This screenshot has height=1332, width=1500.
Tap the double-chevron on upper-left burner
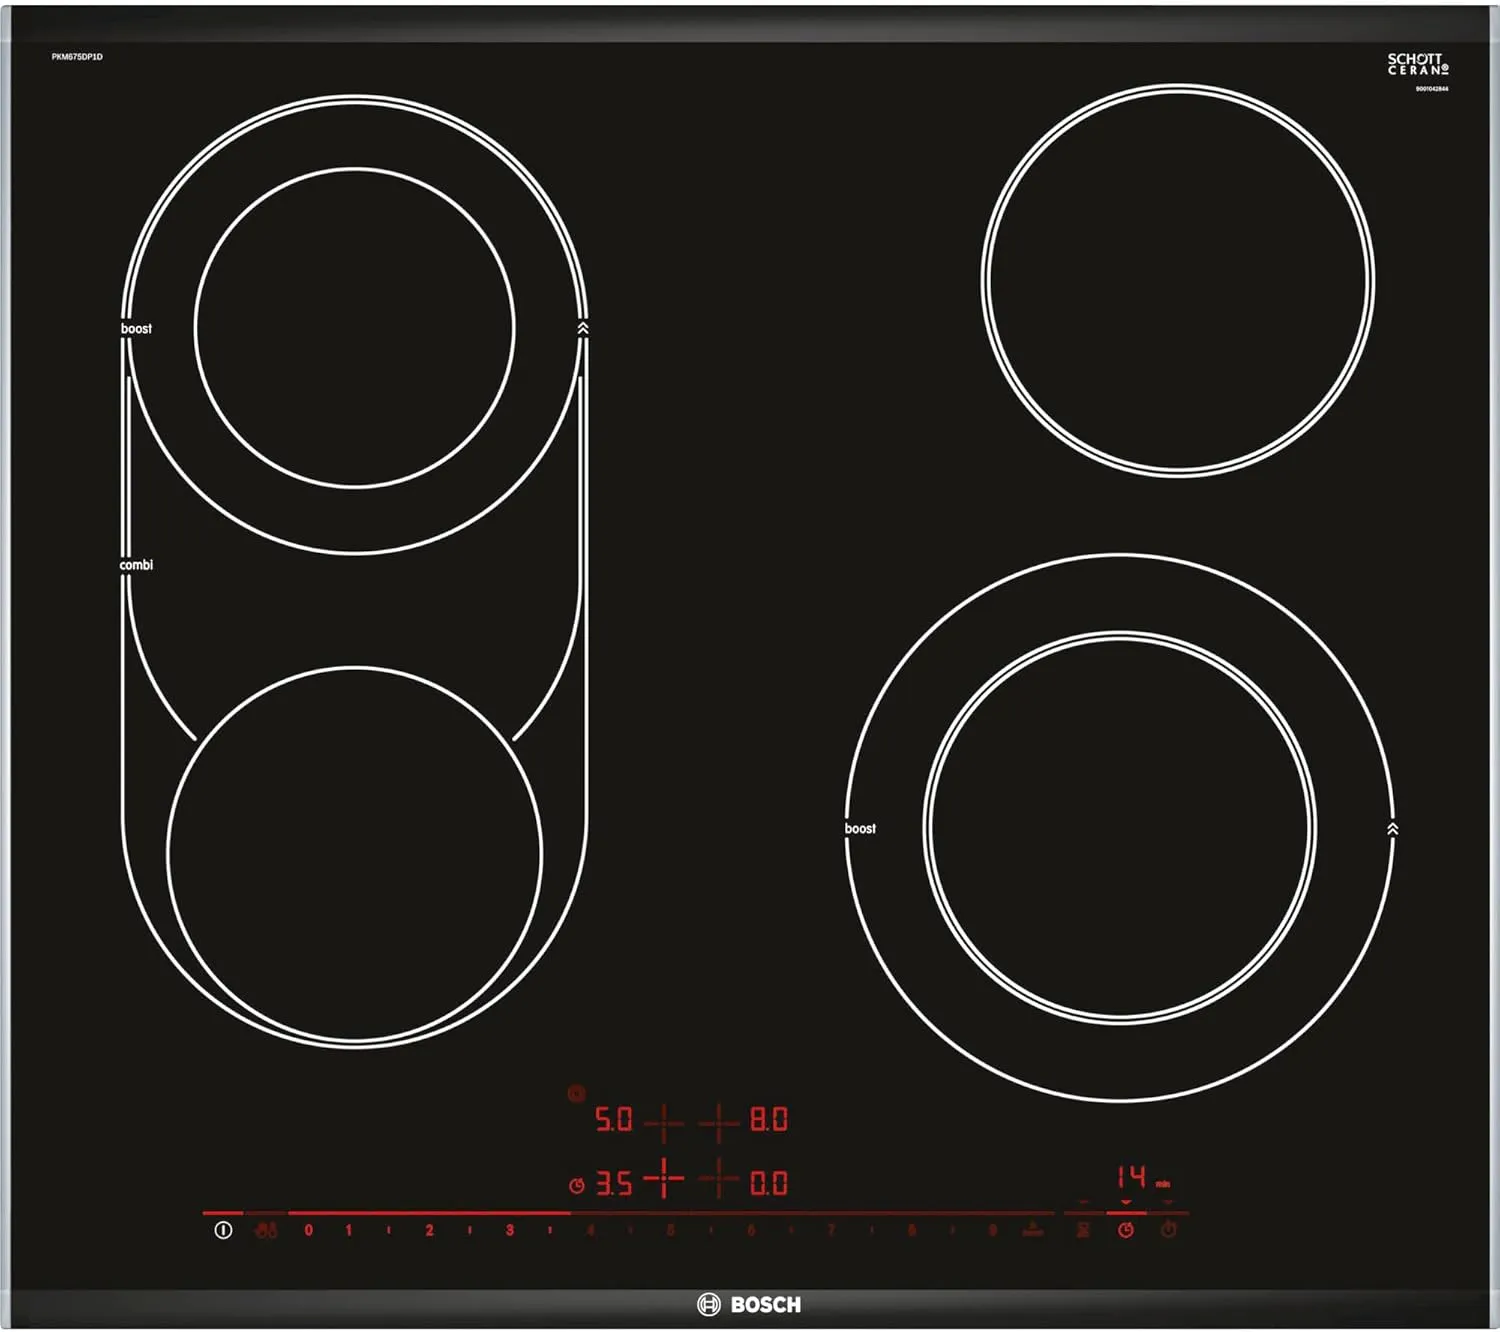pyautogui.click(x=583, y=328)
